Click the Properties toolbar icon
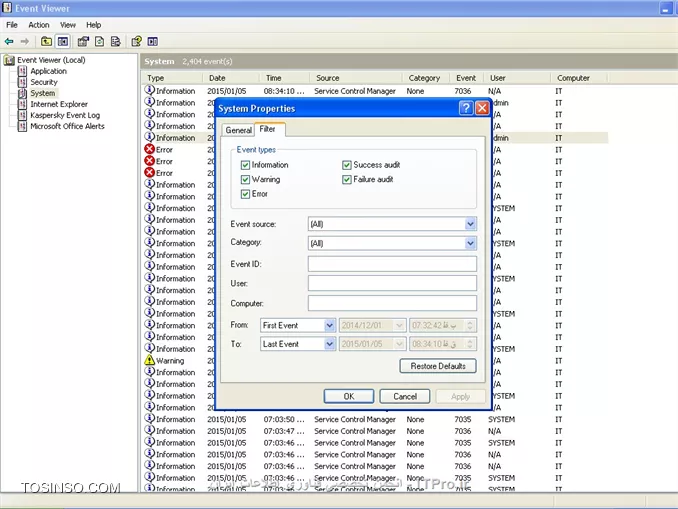678x509 pixels. pos(83,42)
